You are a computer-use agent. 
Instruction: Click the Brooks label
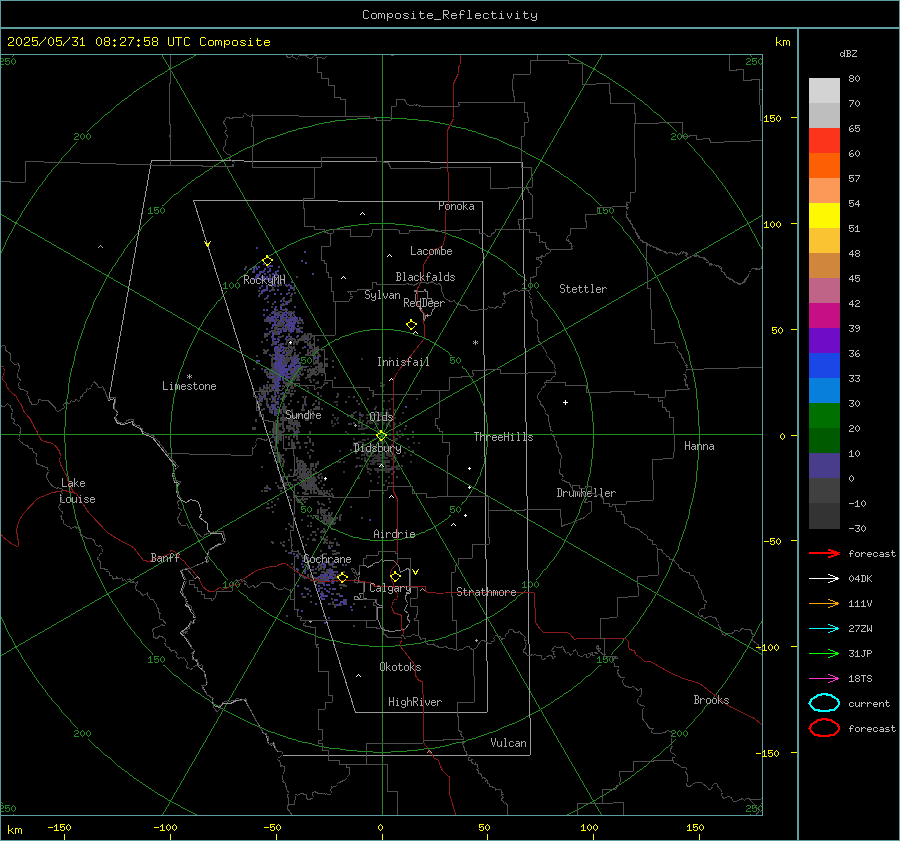pos(711,700)
